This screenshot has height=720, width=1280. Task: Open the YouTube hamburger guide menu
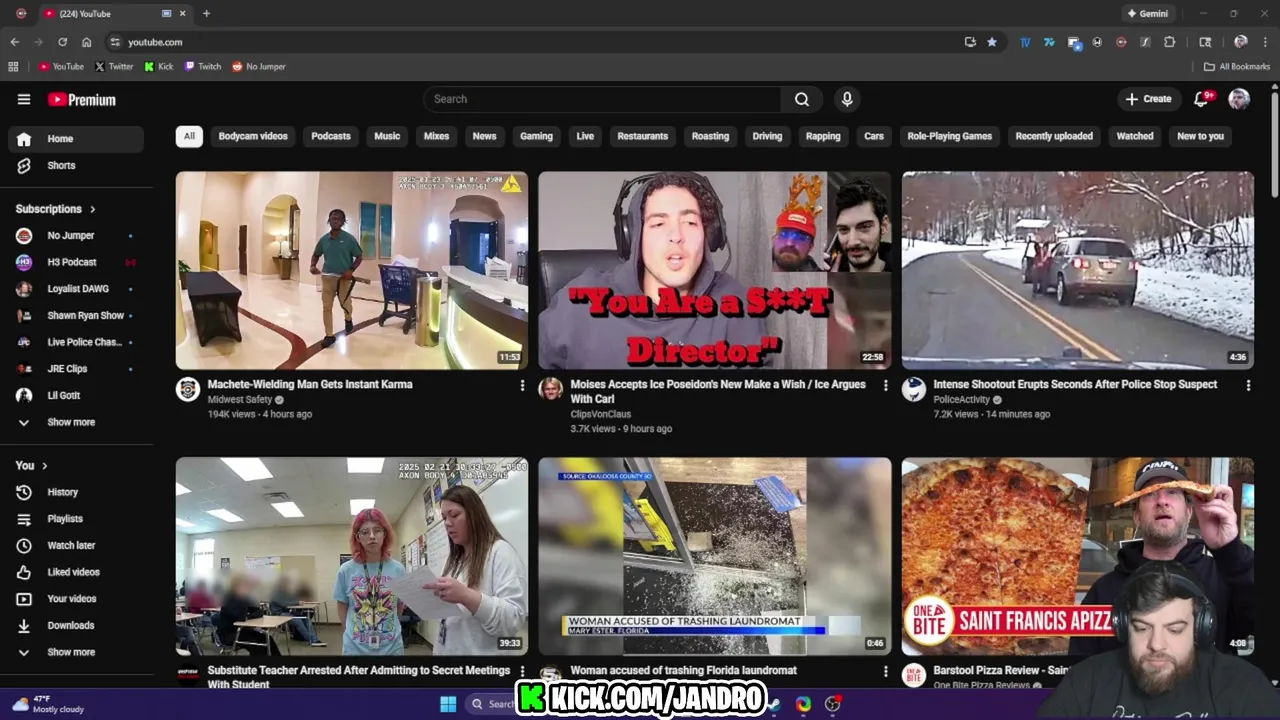[x=24, y=99]
